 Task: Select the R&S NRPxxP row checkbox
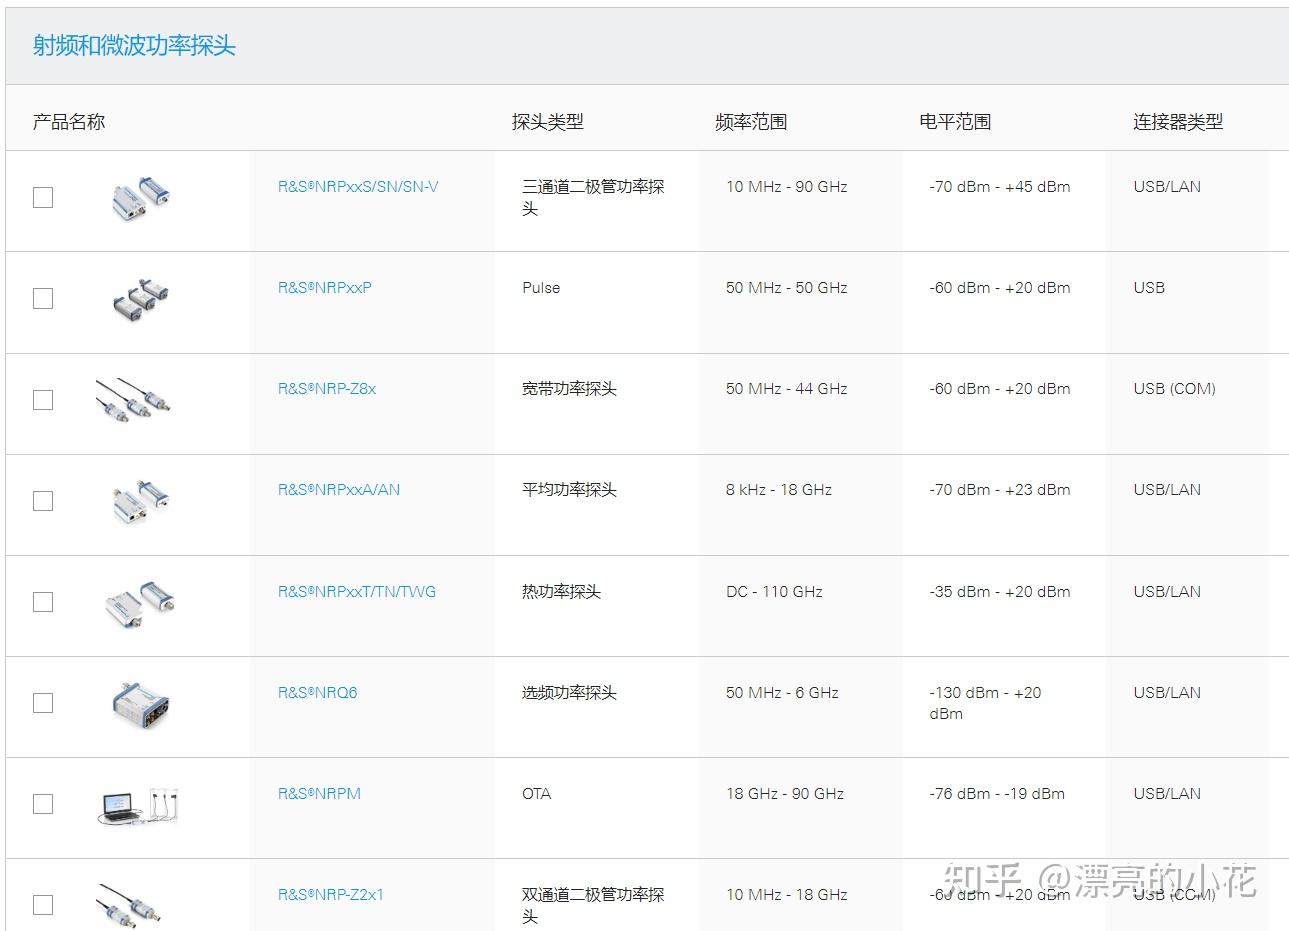click(43, 298)
